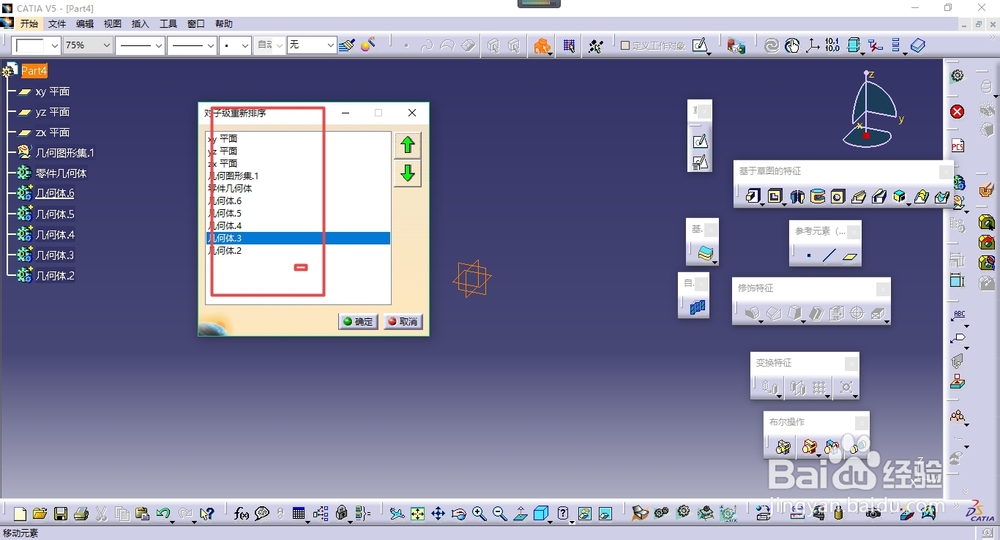Select xy 平面 in specification tree
This screenshot has width=1000, height=540.
(52, 92)
